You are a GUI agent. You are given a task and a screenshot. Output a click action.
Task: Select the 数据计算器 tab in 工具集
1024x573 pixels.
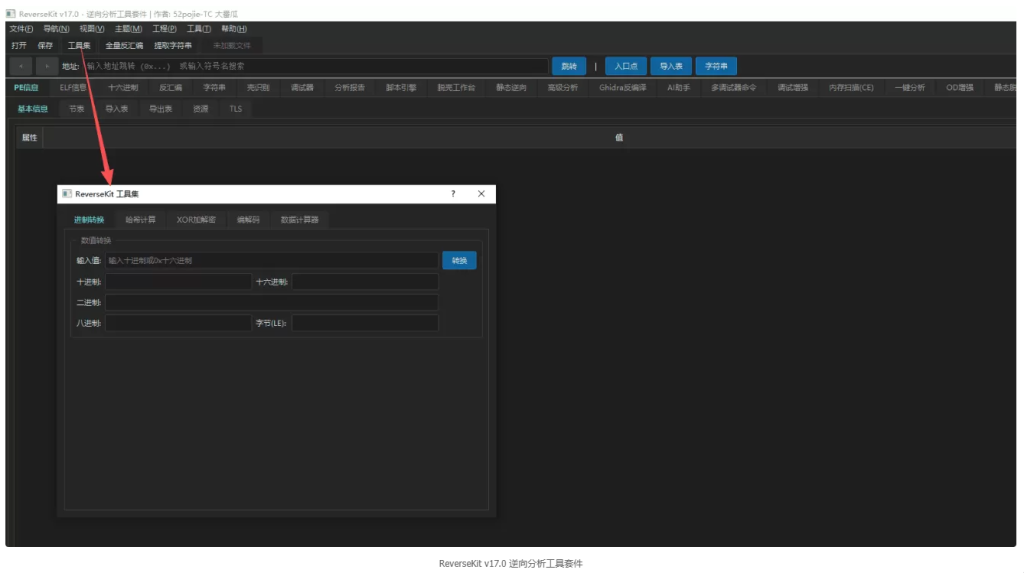(x=300, y=220)
